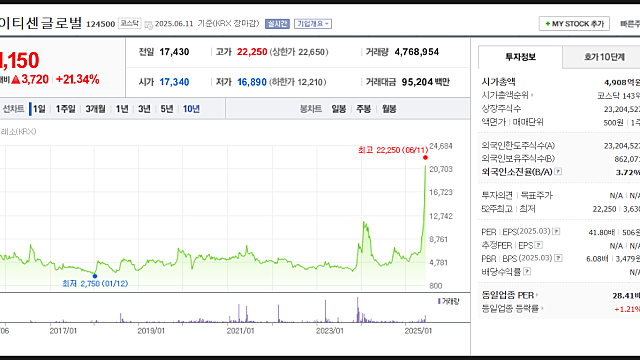
Task: Click the 최저 2,750 (01/12) chart label
Action: pos(95,283)
